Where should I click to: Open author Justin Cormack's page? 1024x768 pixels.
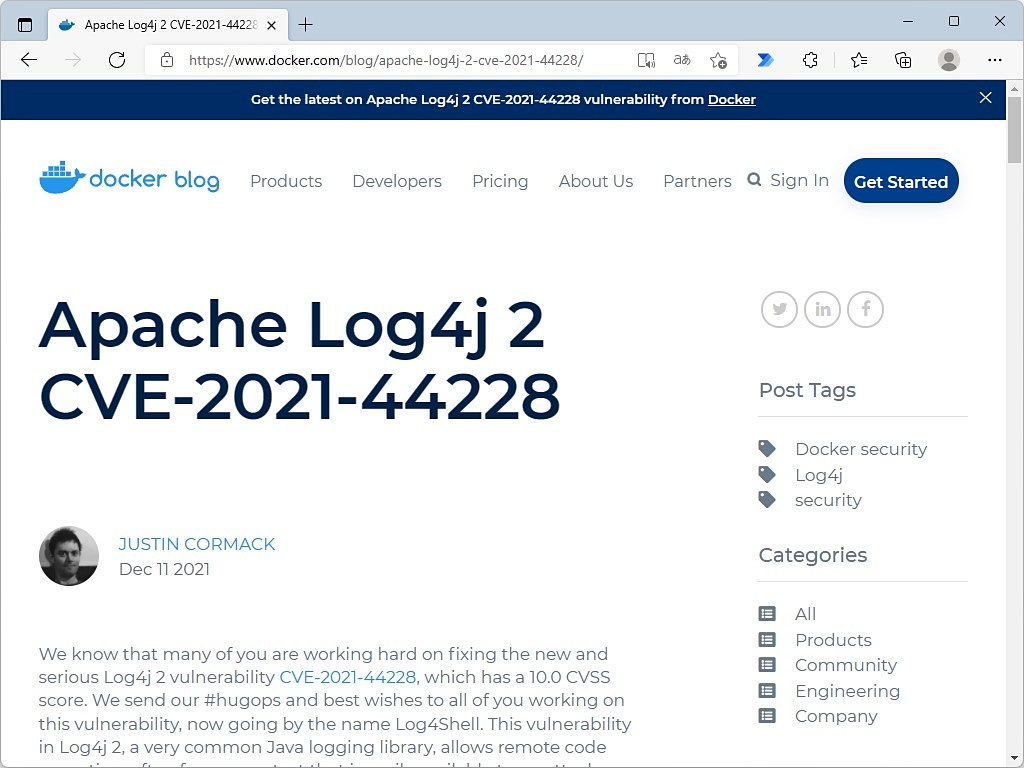tap(197, 544)
